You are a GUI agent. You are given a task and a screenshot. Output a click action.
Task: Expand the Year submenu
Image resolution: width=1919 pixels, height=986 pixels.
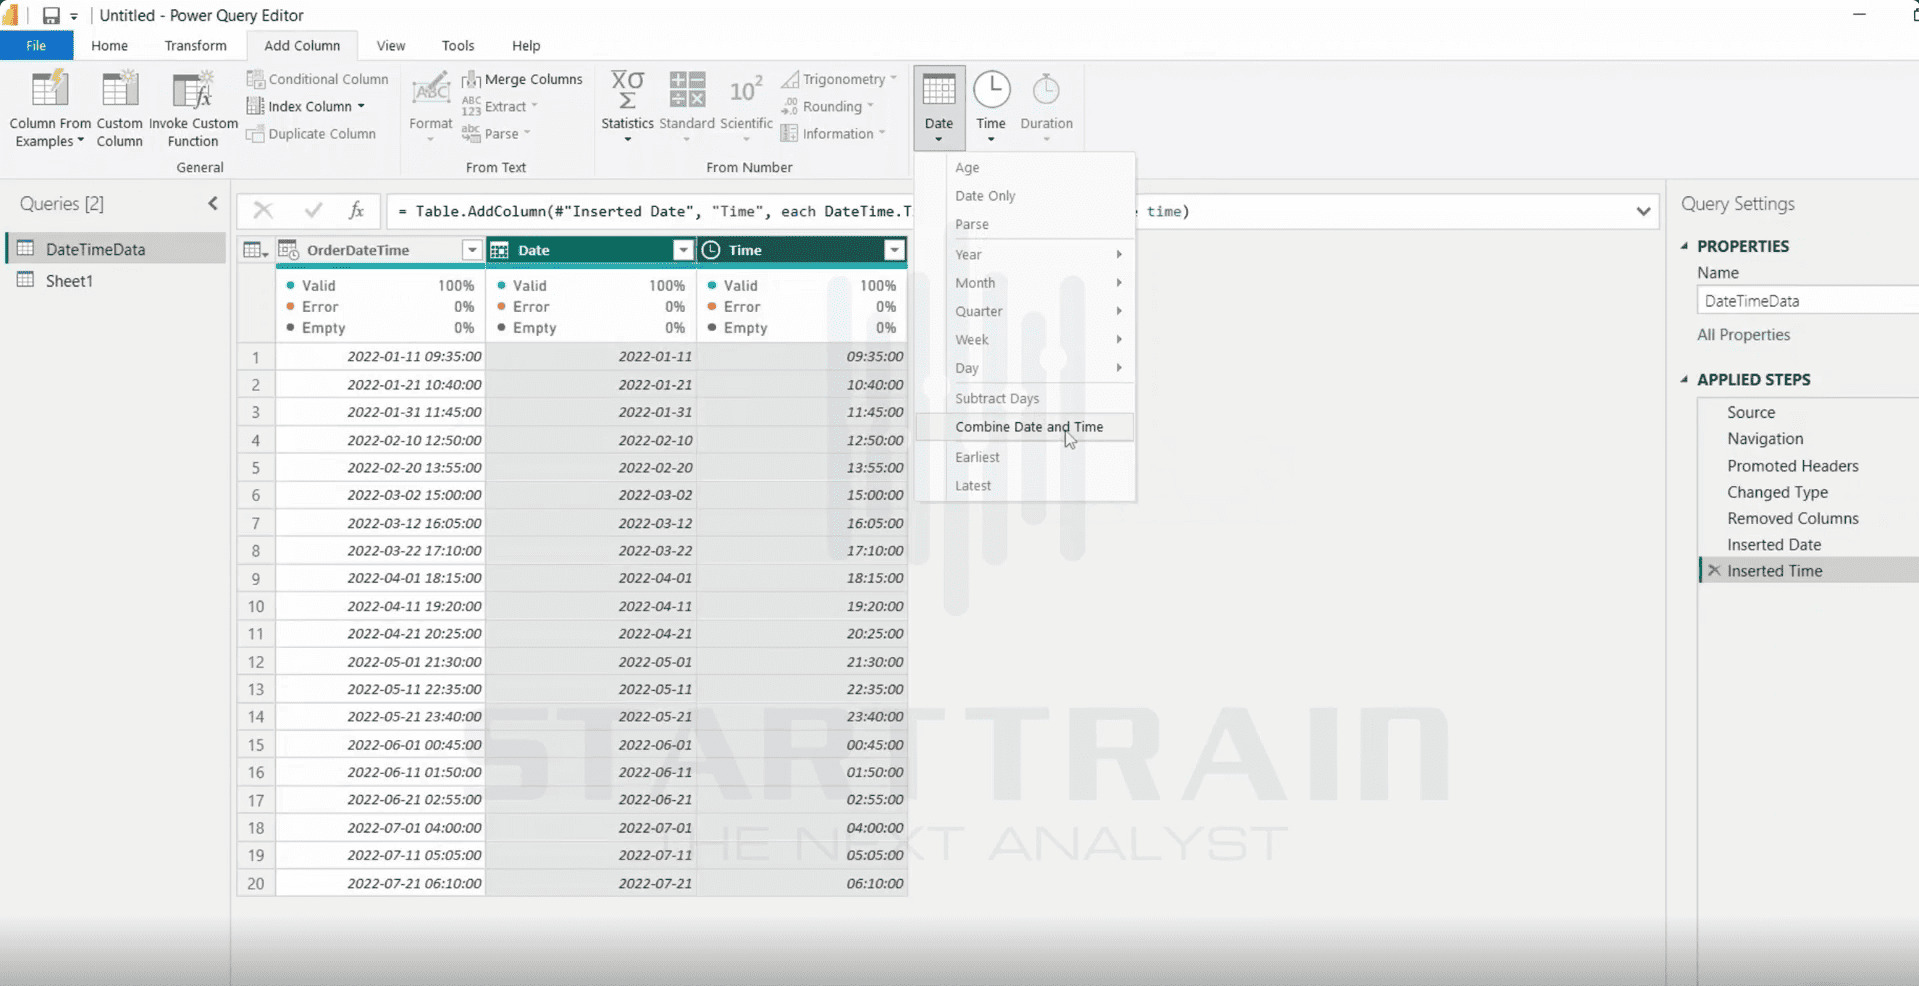[x=1025, y=254]
